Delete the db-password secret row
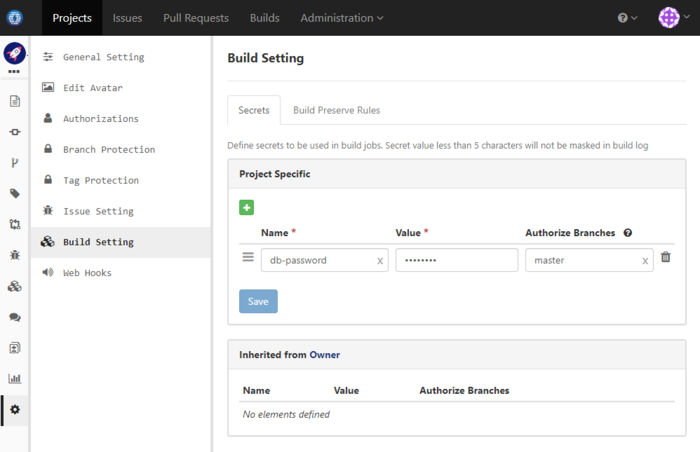Image resolution: width=700 pixels, height=452 pixels. coord(666,258)
